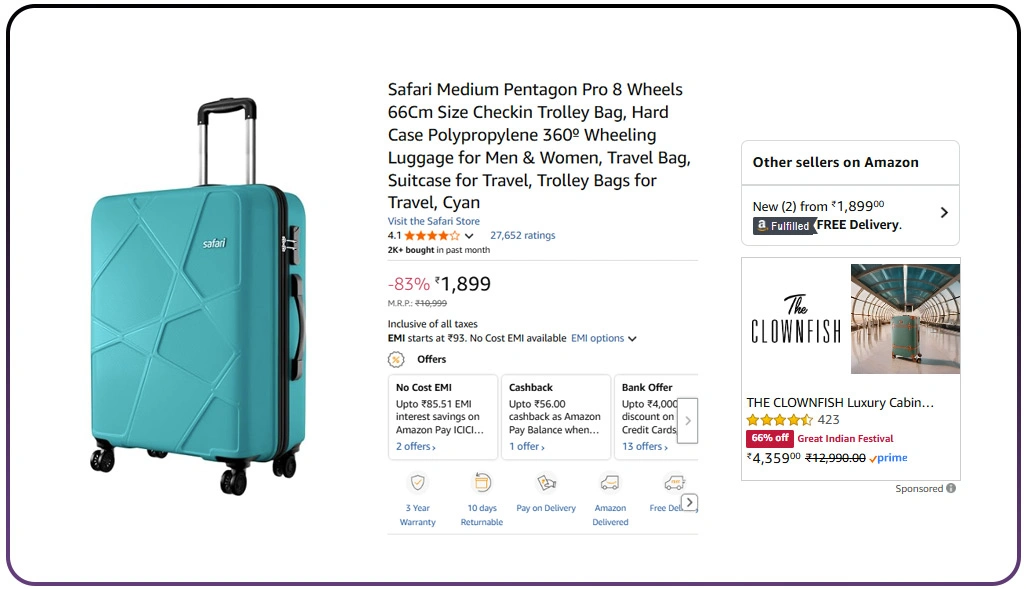Open 13 offers under Bank Offer
Screen dimensions: 1026x589
tap(644, 447)
